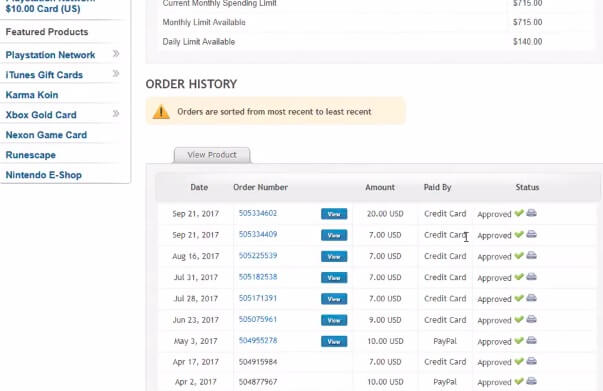Print order 505334409 via printer icon
Screen dimensions: 603x391
531,234
